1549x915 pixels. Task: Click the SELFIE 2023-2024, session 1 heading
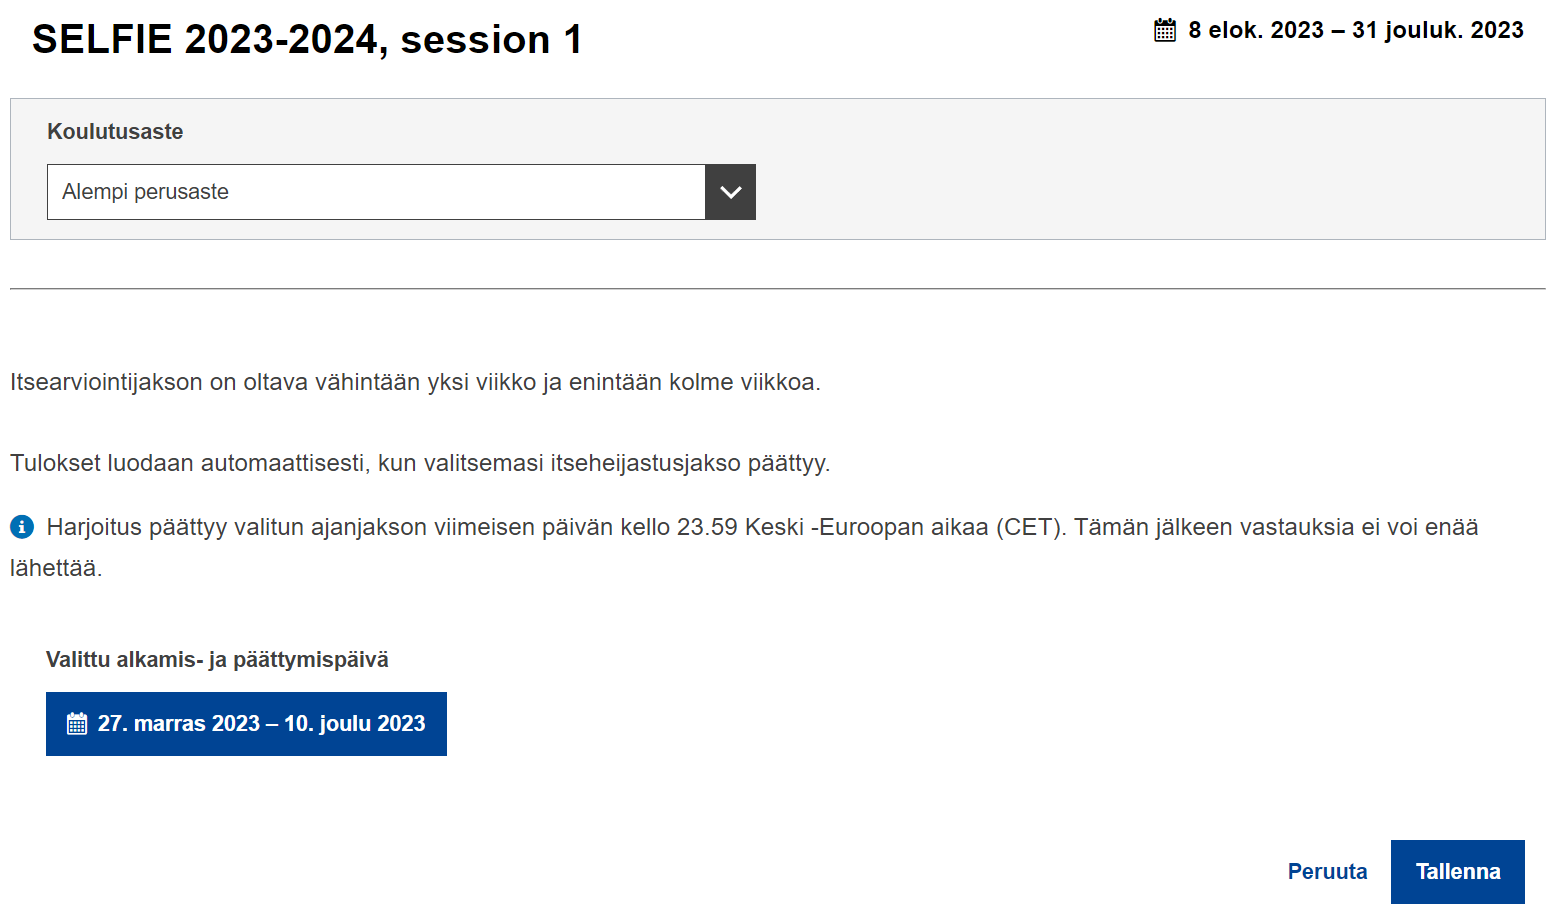307,40
